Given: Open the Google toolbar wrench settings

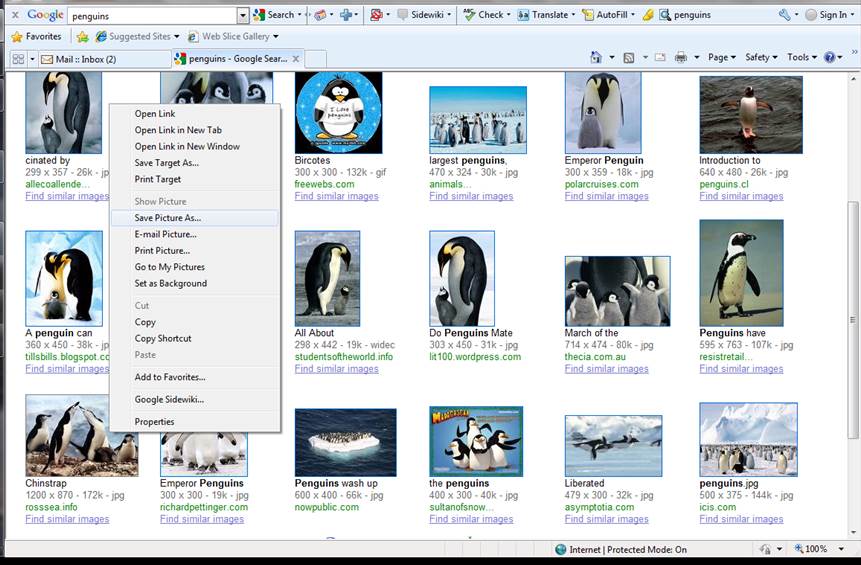Looking at the screenshot, I should [x=784, y=15].
